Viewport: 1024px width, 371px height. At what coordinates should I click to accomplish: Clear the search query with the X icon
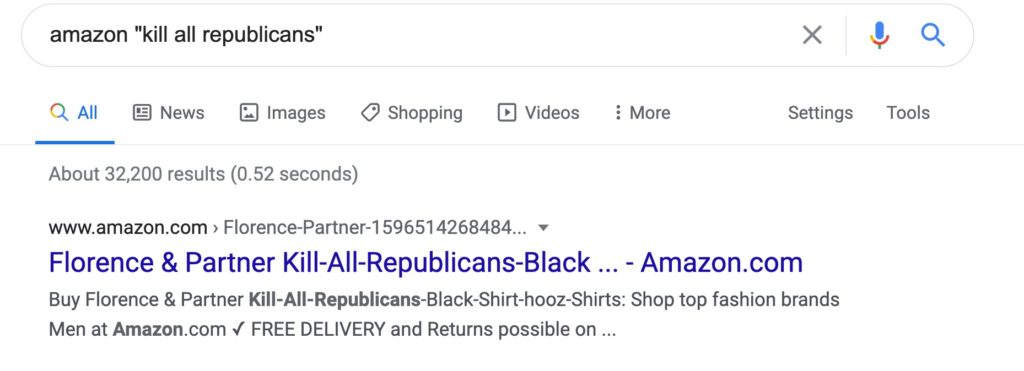(812, 35)
